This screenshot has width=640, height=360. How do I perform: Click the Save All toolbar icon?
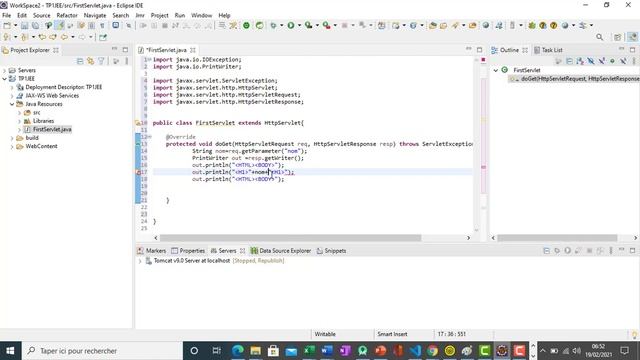pos(36,26)
